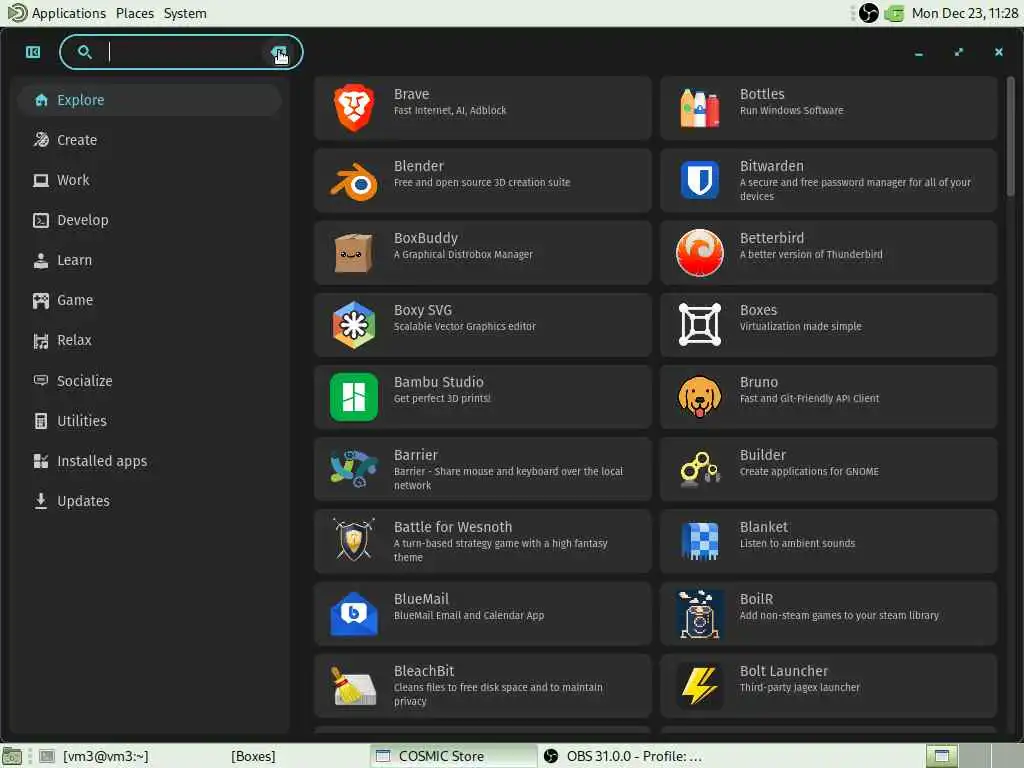The image size is (1024, 768).
Task: Switch to the Game category
Action: coord(150,300)
